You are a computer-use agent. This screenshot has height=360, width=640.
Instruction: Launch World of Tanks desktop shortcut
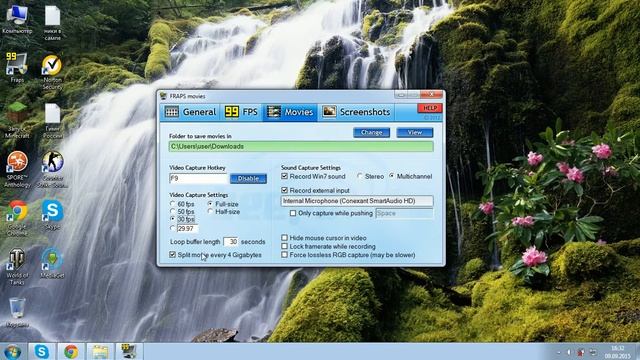coord(17,266)
